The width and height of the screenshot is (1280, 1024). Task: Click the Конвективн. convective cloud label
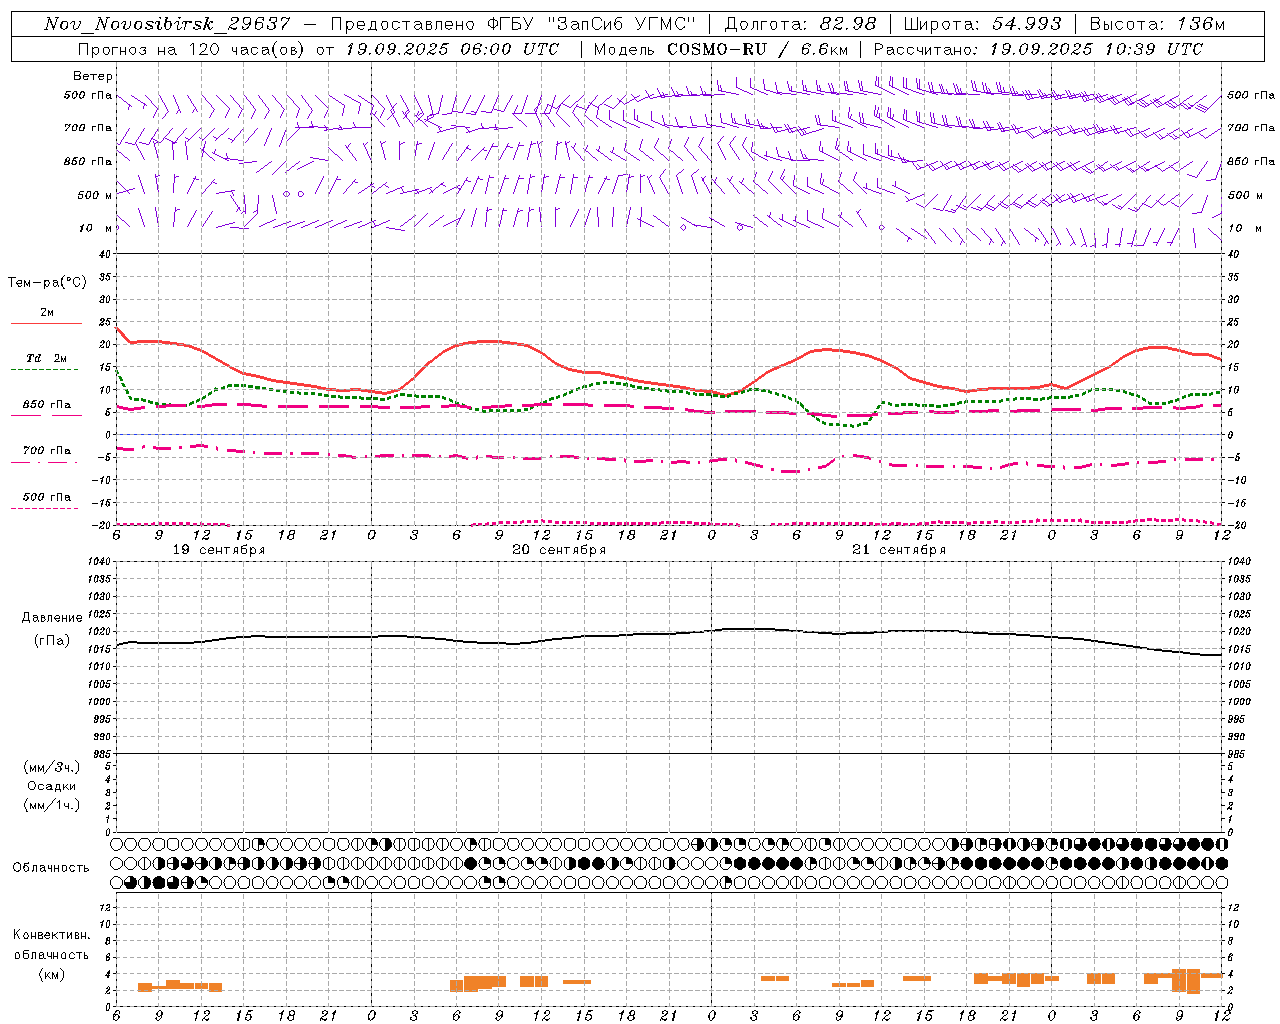(x=52, y=935)
